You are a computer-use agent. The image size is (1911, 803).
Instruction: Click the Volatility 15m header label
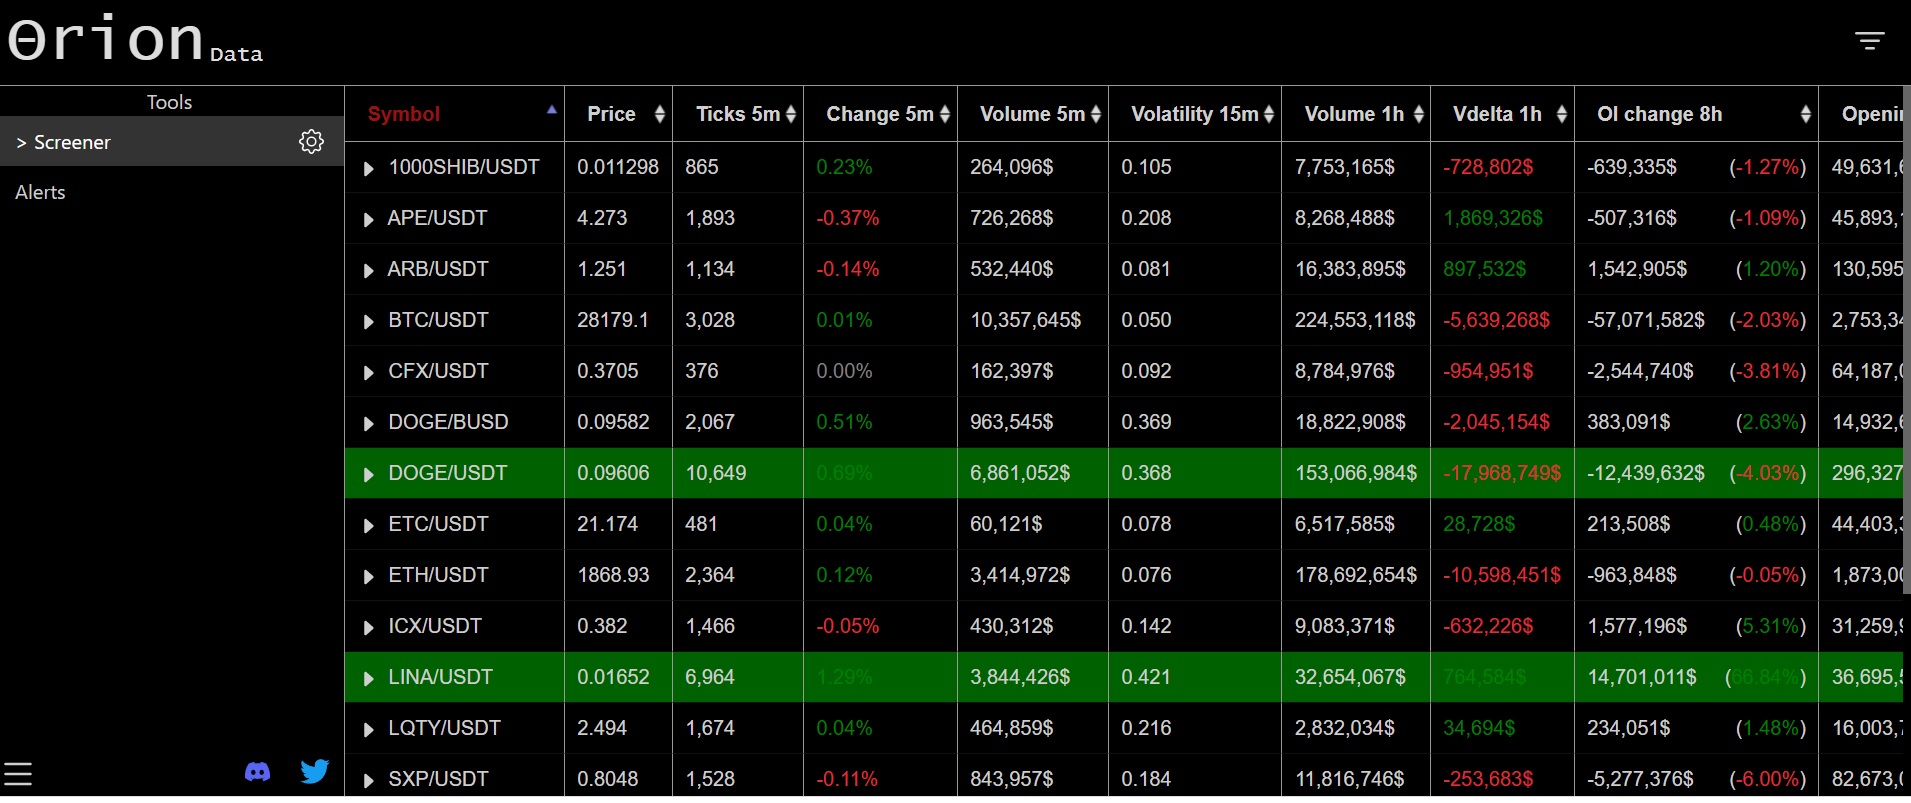(1194, 114)
